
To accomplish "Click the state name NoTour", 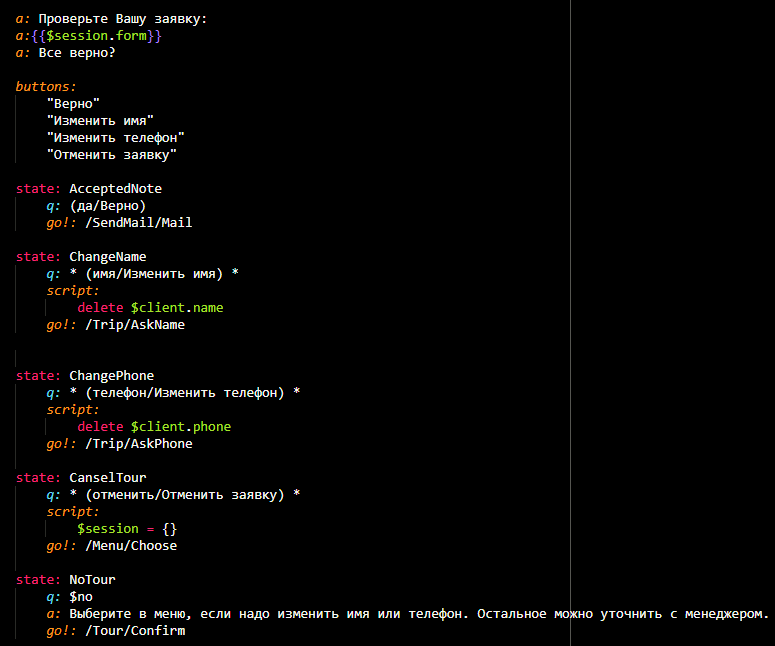I will (92, 580).
